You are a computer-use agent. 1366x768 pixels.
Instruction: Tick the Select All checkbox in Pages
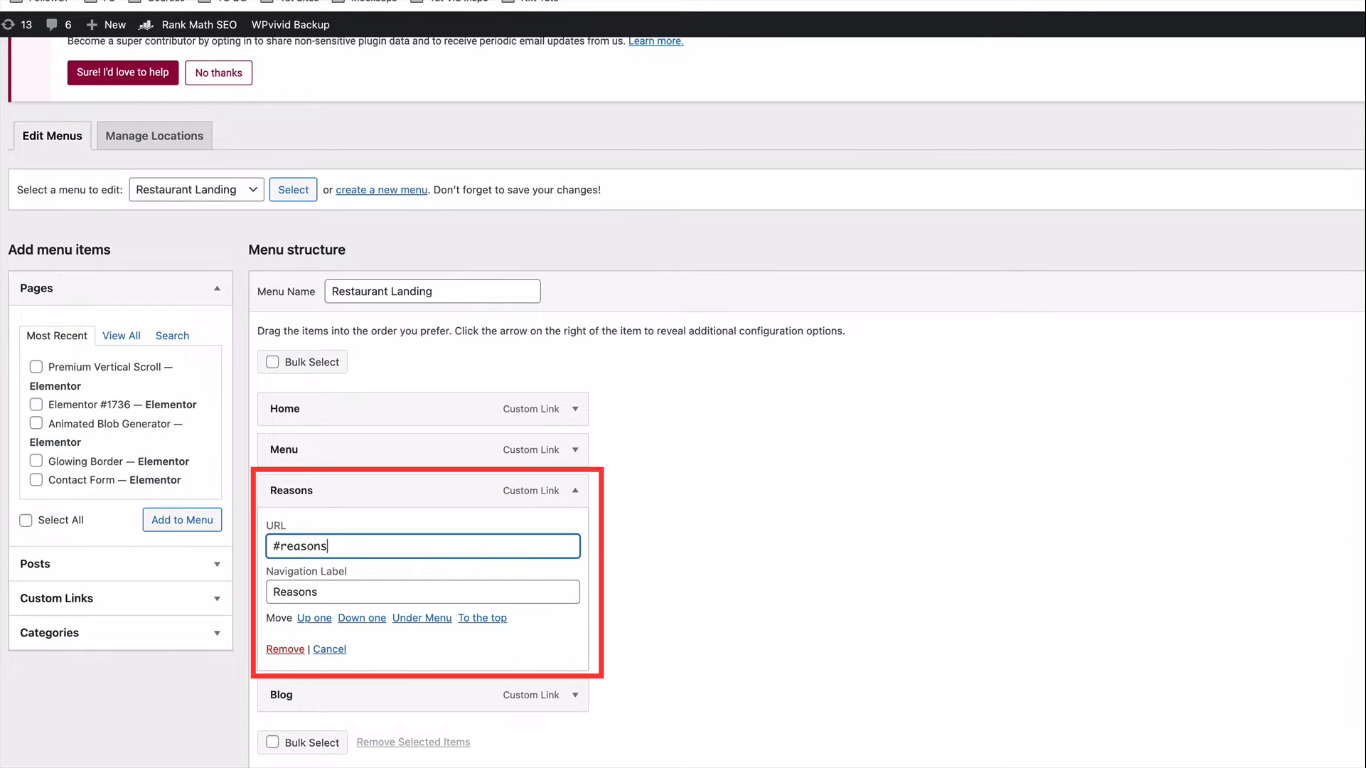pyautogui.click(x=26, y=520)
